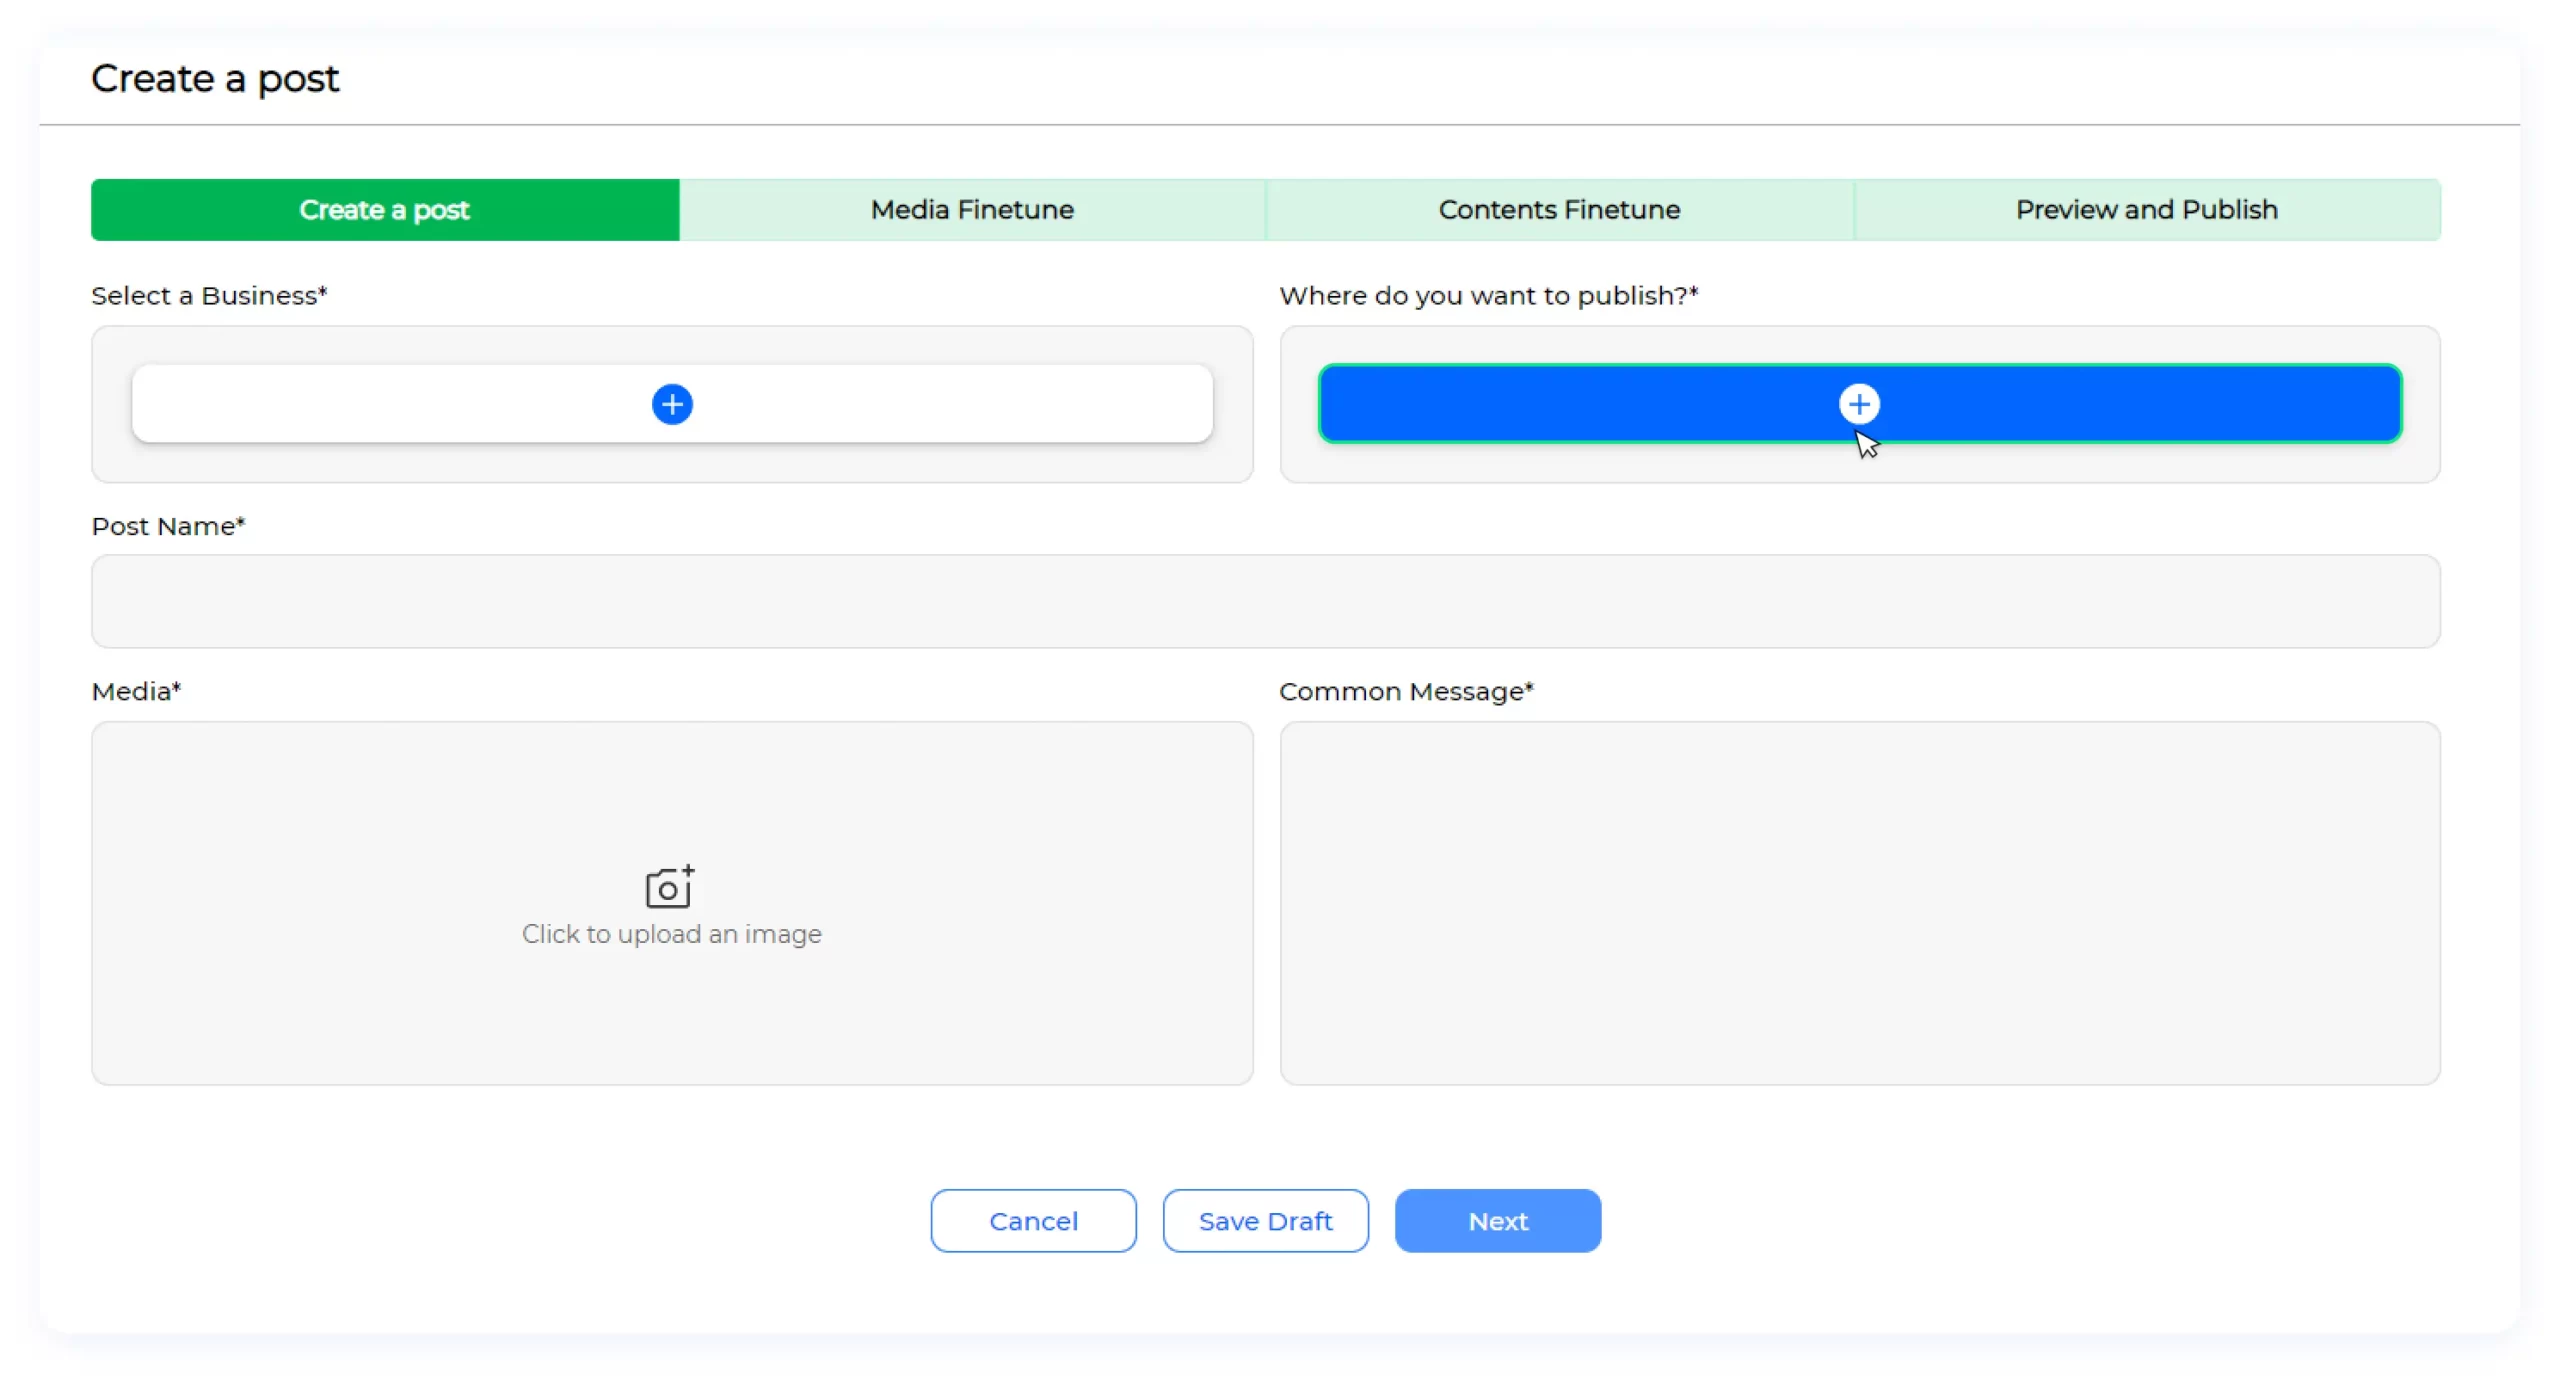Select the Create a post step tab
The width and height of the screenshot is (2560, 1380).
click(385, 210)
